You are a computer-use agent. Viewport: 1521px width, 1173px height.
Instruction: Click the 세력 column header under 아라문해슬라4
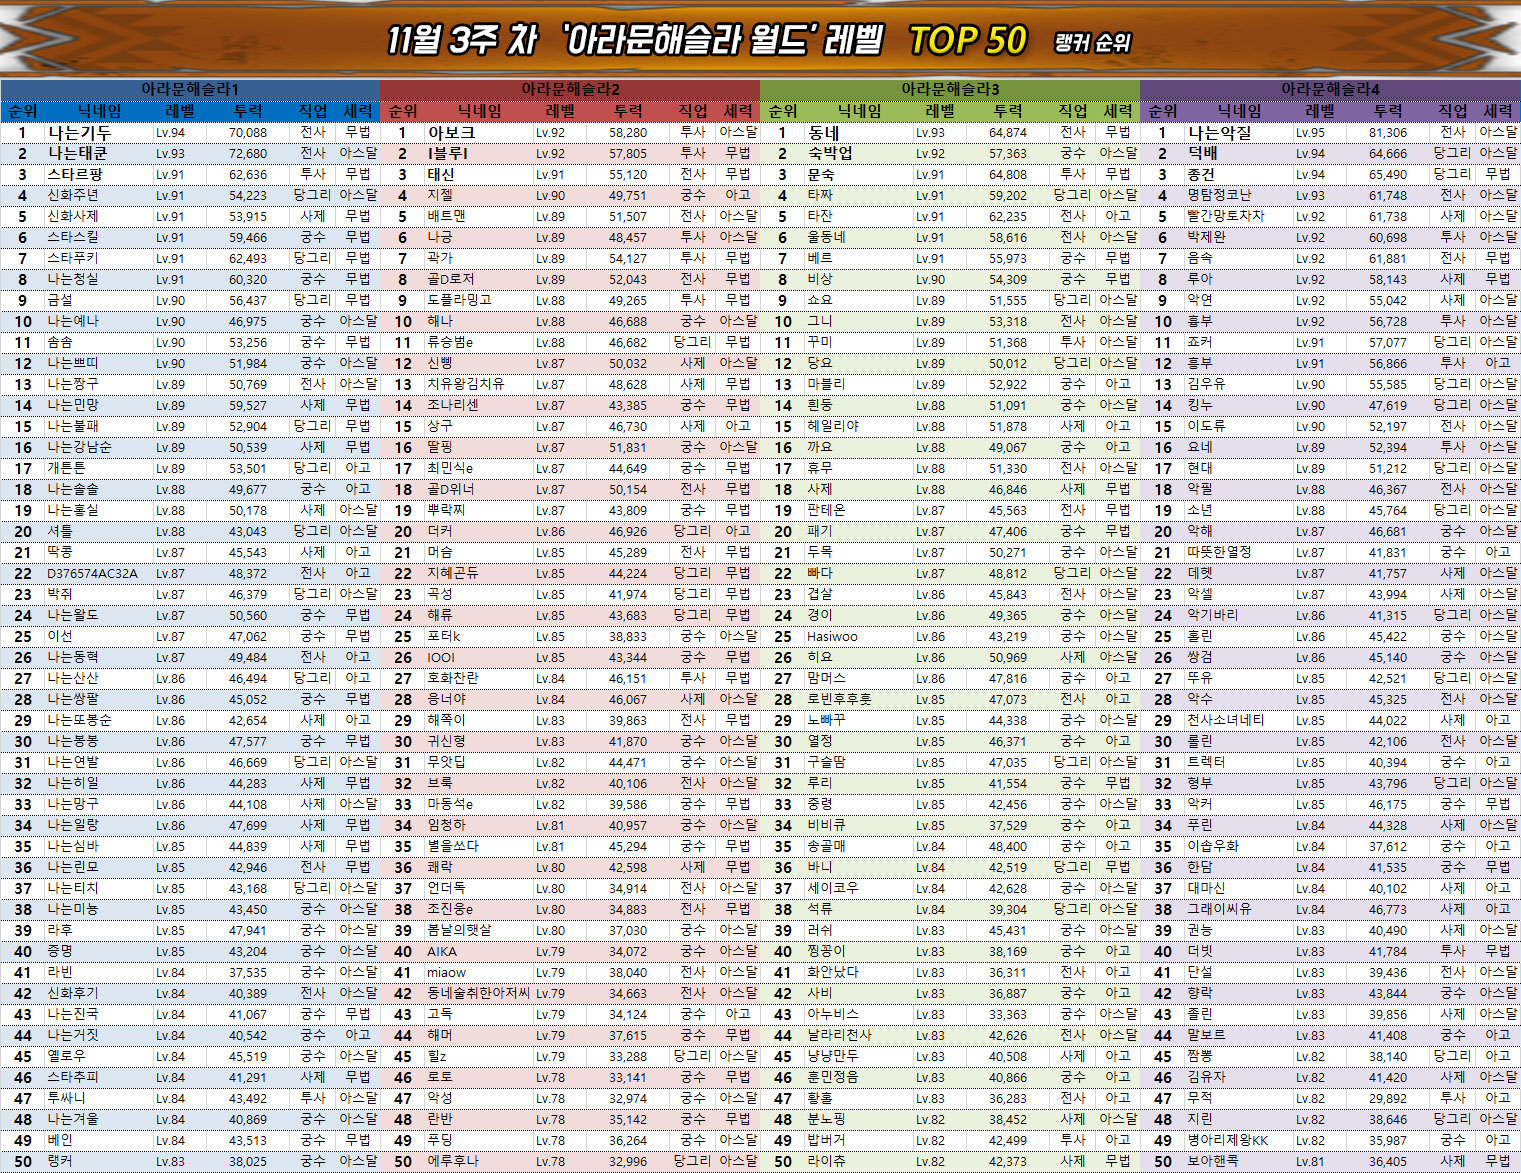point(1497,111)
